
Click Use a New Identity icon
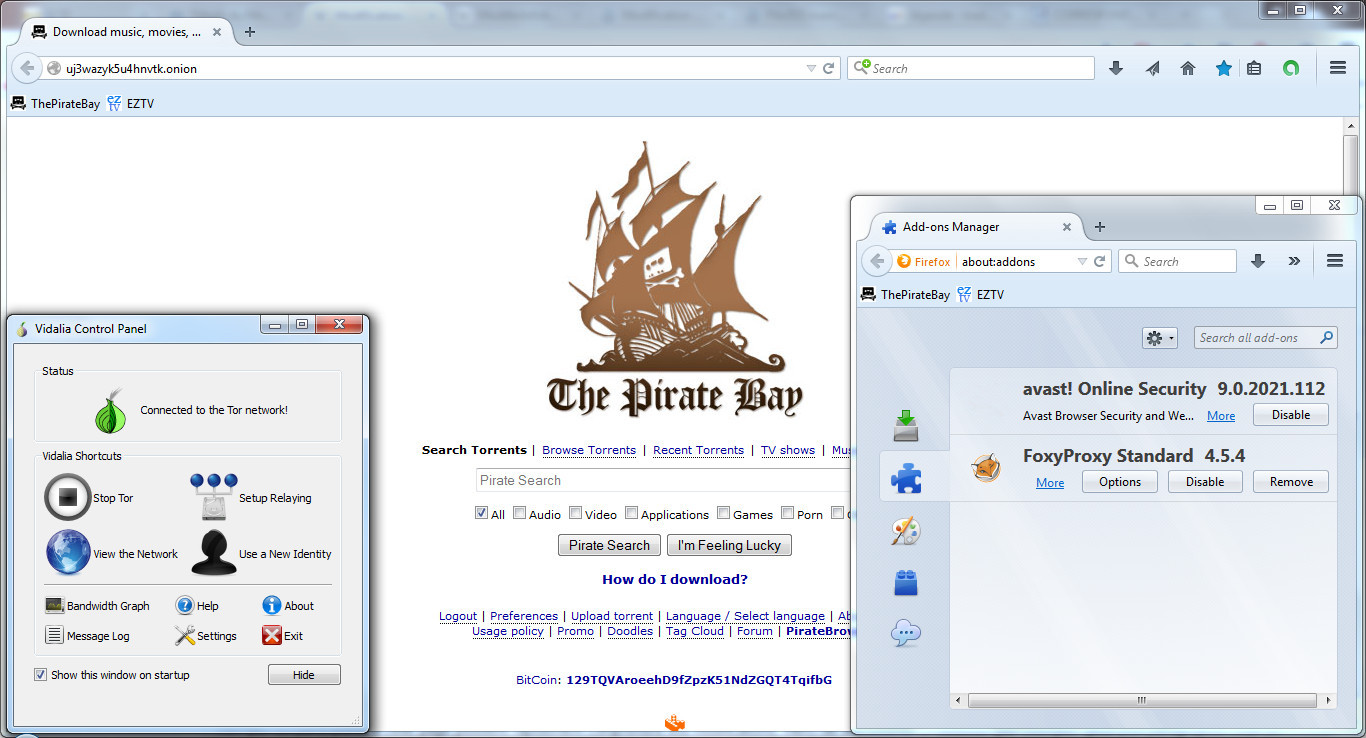[214, 553]
